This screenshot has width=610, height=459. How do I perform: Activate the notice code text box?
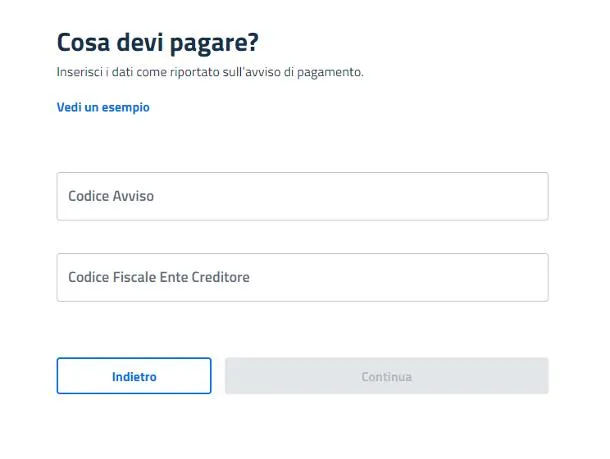303,196
